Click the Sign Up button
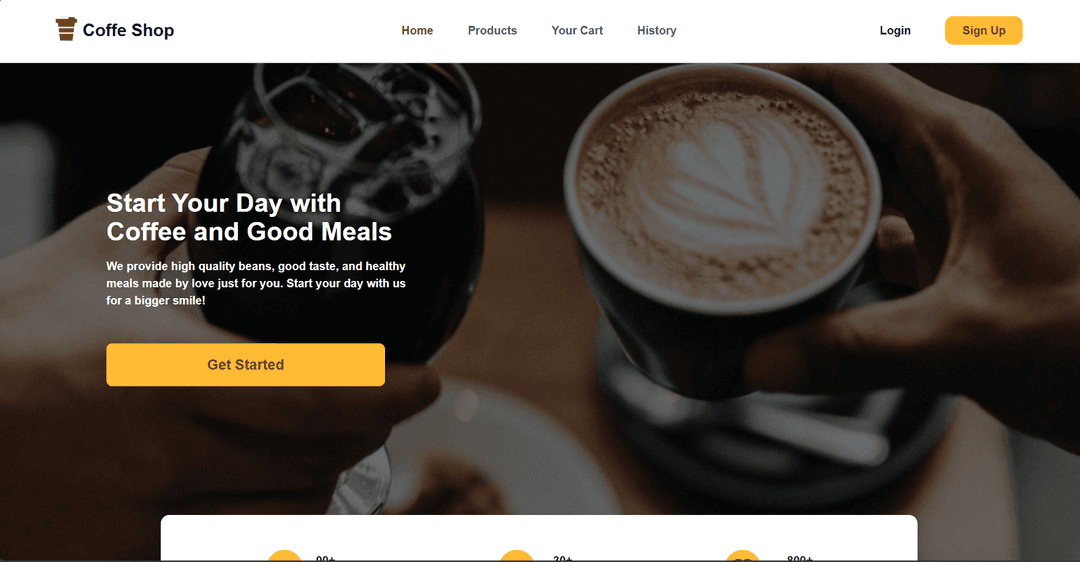The height and width of the screenshot is (562, 1080). point(984,30)
